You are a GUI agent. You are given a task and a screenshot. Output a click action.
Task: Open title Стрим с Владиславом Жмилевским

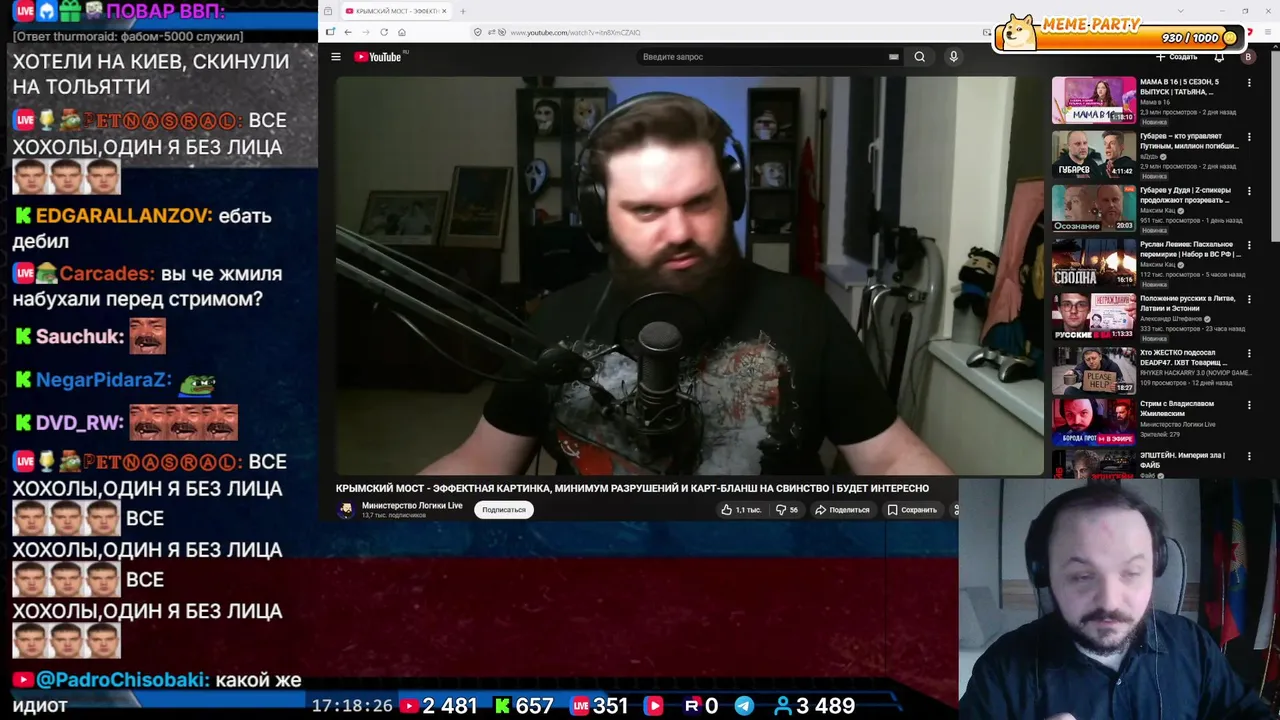coord(1177,408)
